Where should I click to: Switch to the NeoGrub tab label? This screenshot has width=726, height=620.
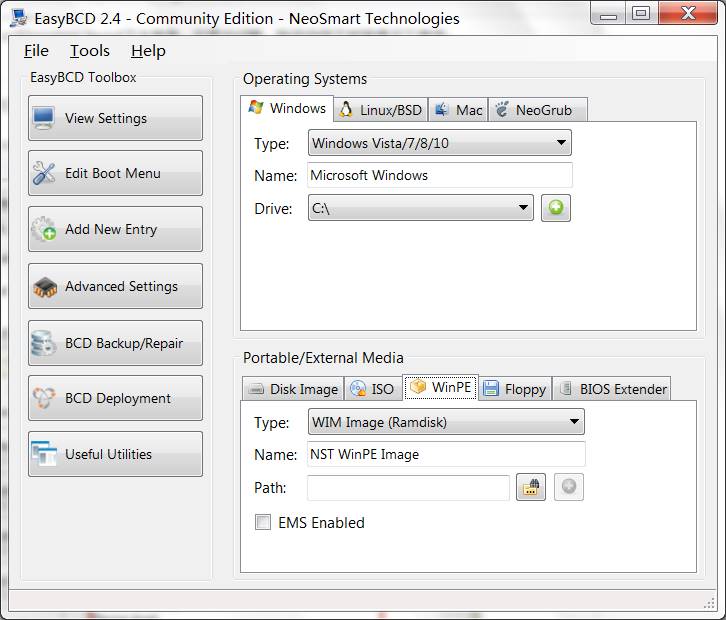coord(544,110)
